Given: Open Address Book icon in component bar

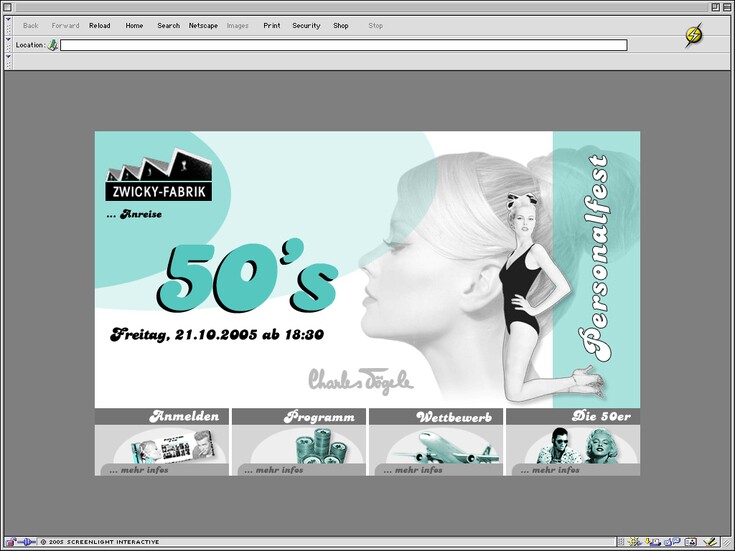Looking at the screenshot, I should (x=690, y=543).
